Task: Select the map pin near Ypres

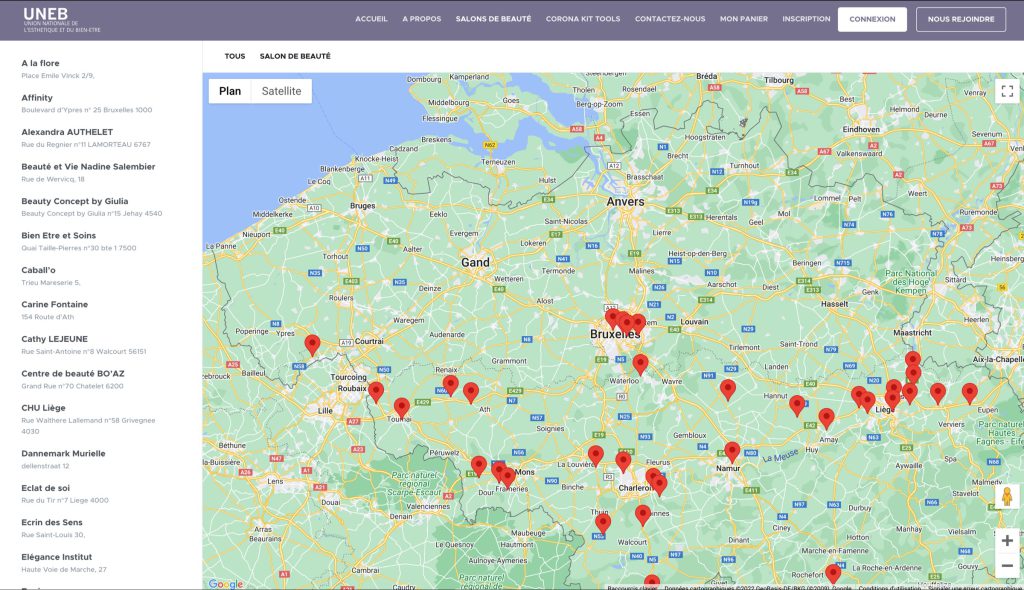Action: coord(312,344)
